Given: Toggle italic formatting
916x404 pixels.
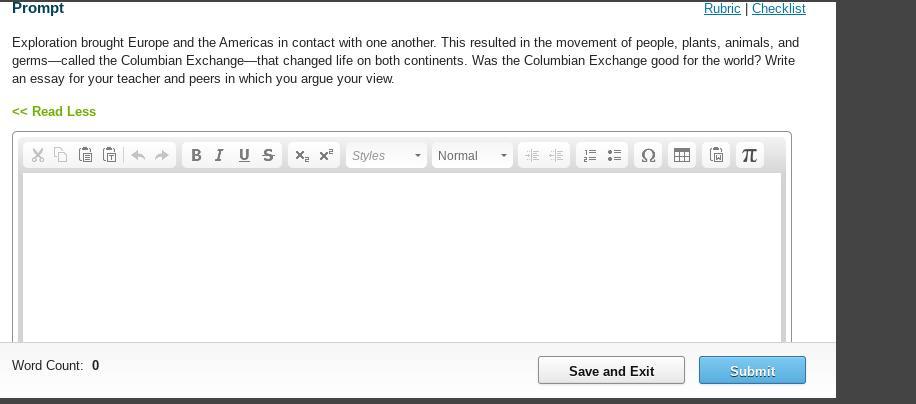Looking at the screenshot, I should [x=220, y=155].
